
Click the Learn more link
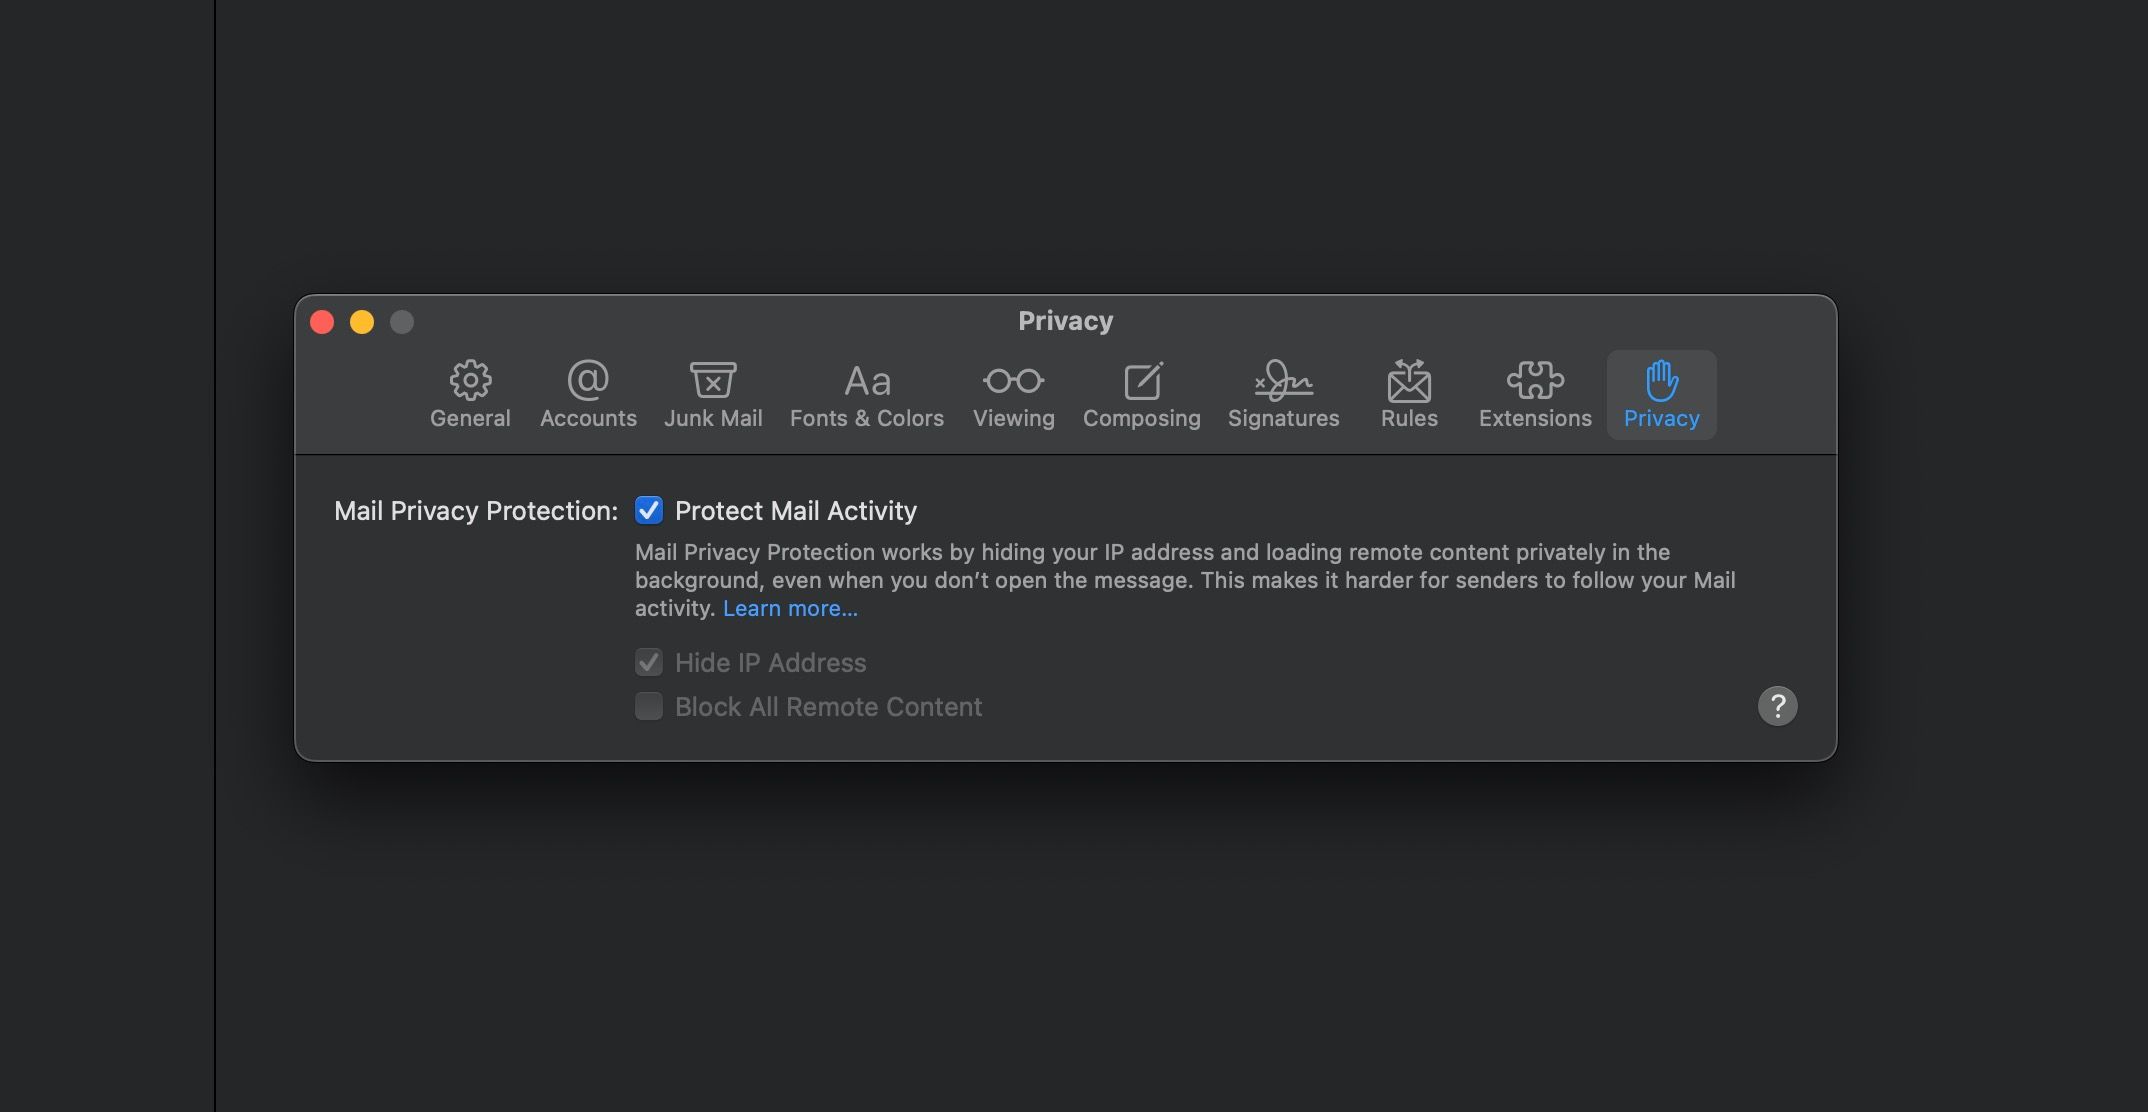790,608
